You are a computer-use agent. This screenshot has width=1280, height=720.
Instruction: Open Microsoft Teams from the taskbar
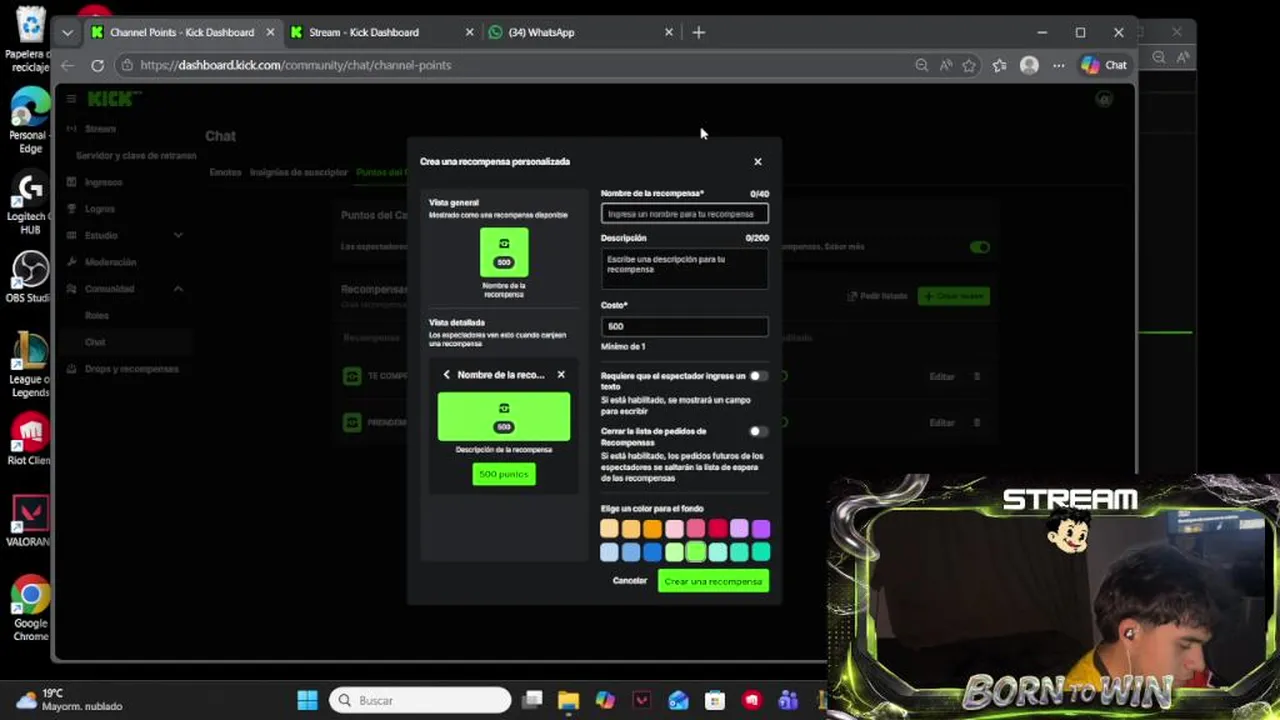pyautogui.click(x=788, y=700)
